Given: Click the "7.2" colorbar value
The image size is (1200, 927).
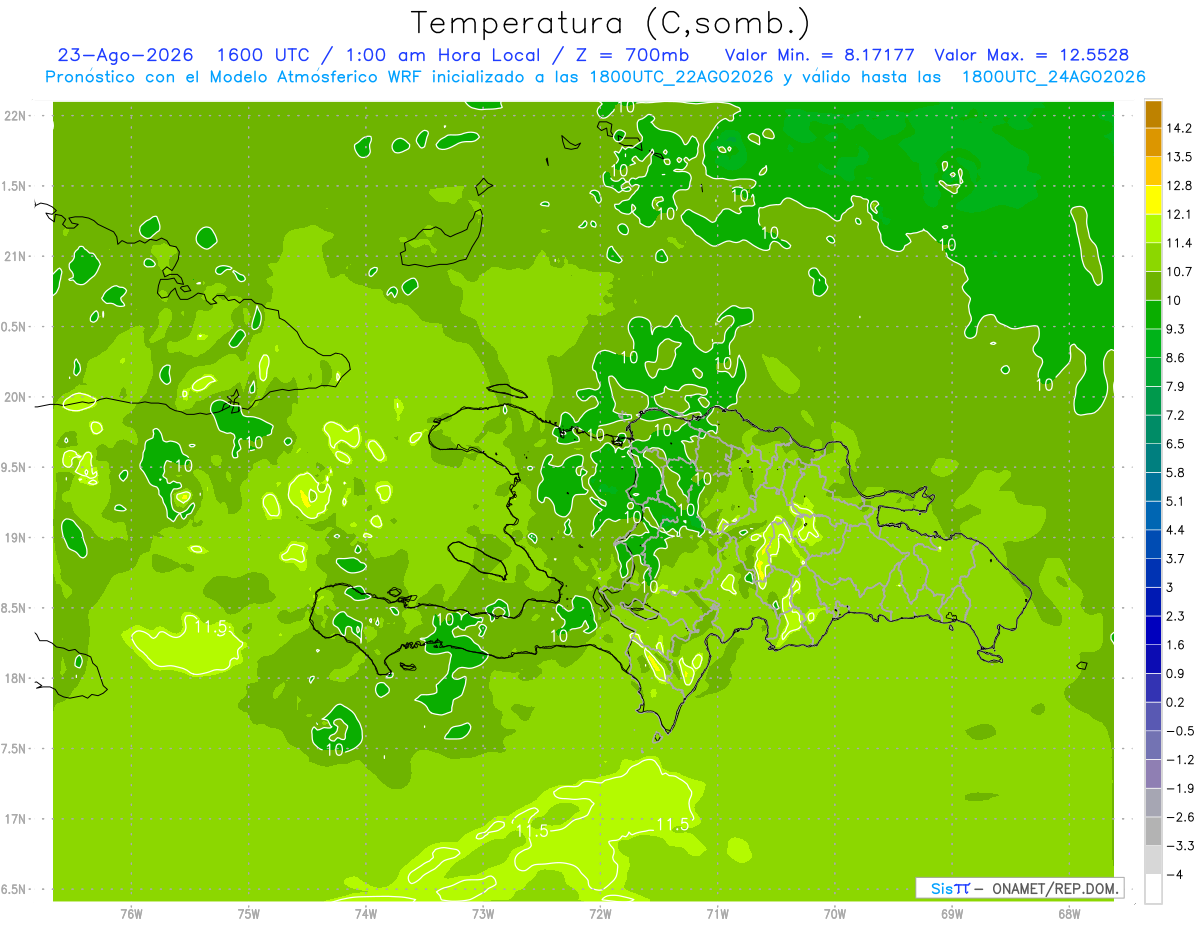Looking at the screenshot, I should [1176, 415].
